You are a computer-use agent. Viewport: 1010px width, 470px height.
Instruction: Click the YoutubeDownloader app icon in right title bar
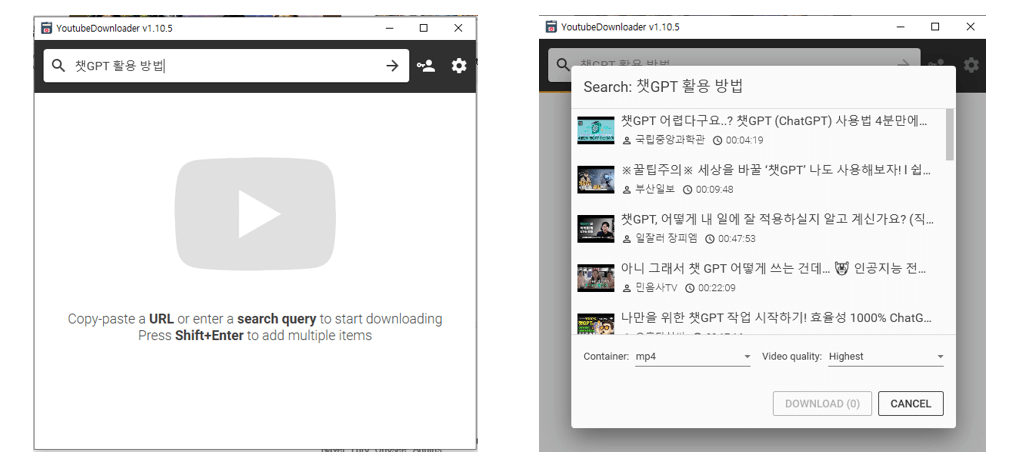point(551,27)
